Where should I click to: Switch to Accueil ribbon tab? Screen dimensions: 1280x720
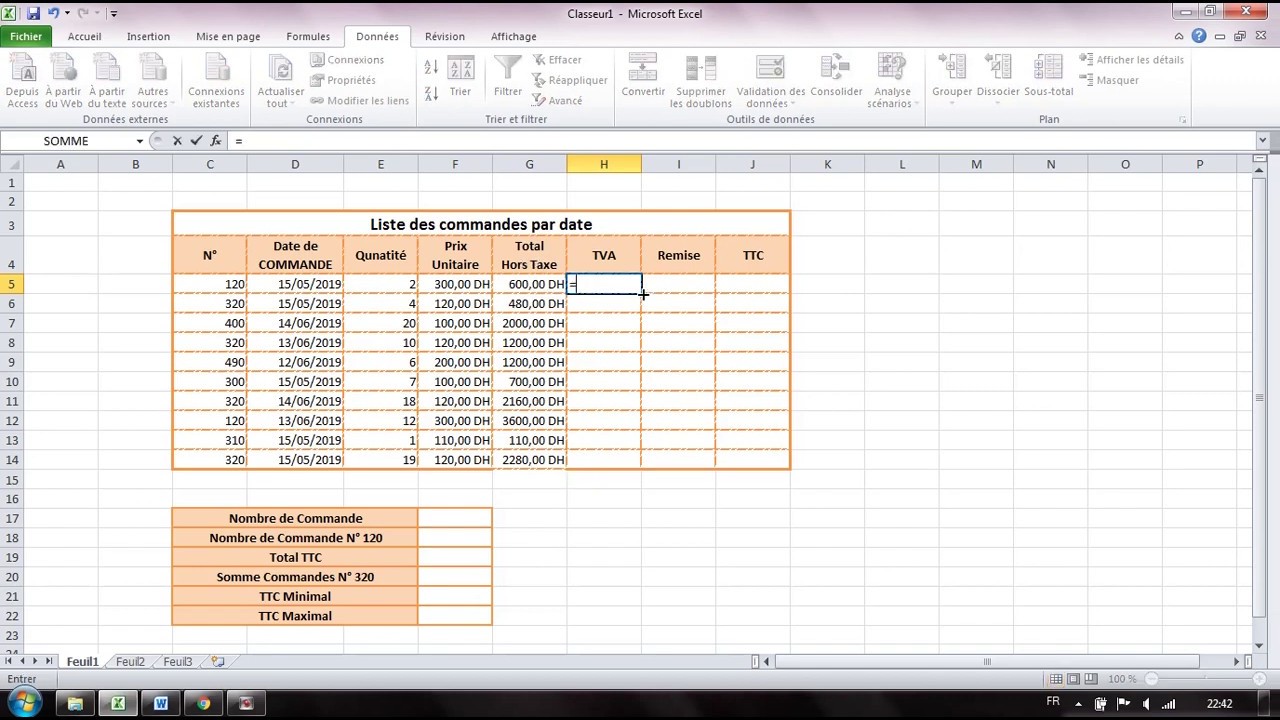(x=84, y=36)
